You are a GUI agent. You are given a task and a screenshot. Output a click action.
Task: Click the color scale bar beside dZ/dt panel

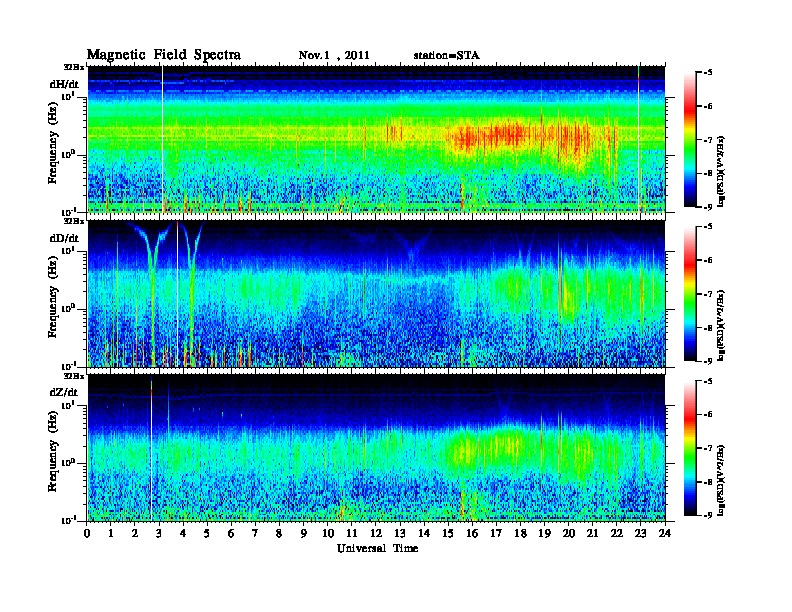coord(690,448)
